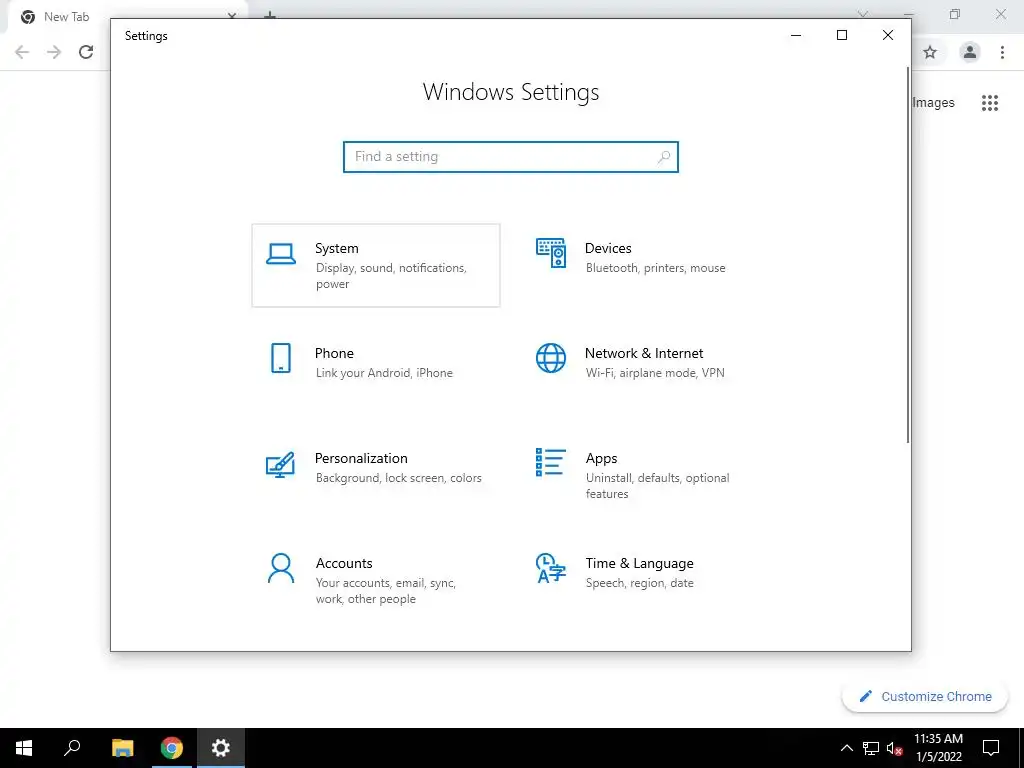This screenshot has height=768, width=1024.
Task: Click the Settings gear taskbar icon
Action: [x=221, y=748]
